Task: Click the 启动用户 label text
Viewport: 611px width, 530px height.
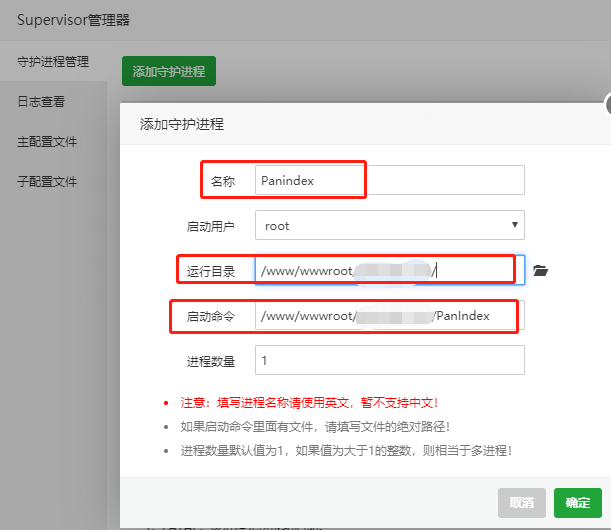Action: point(211,226)
